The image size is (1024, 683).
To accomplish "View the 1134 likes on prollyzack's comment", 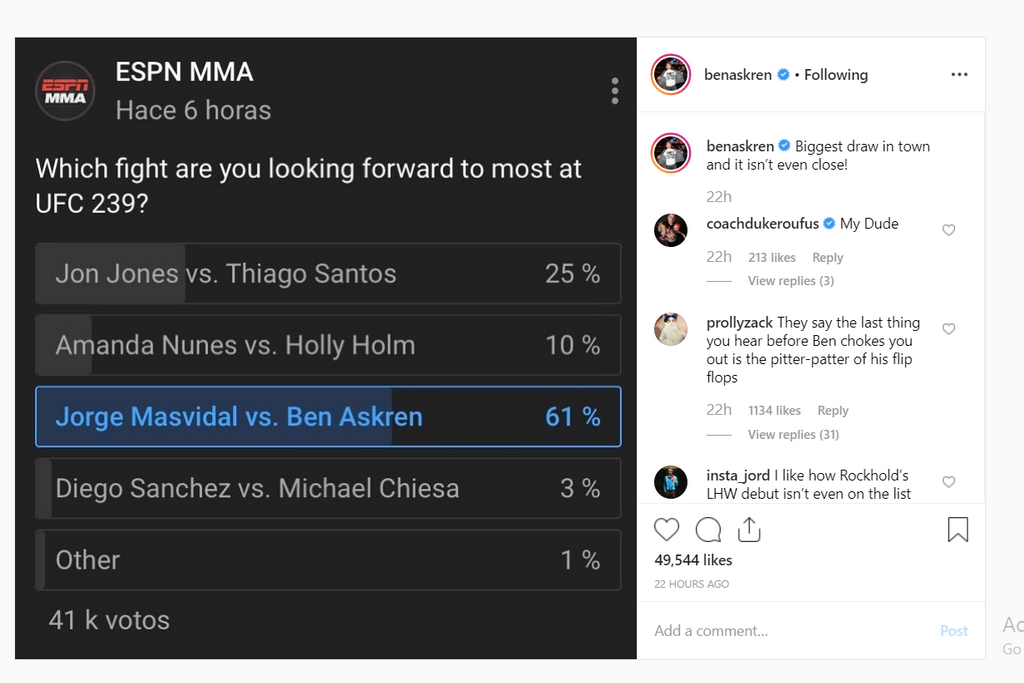I will (774, 410).
